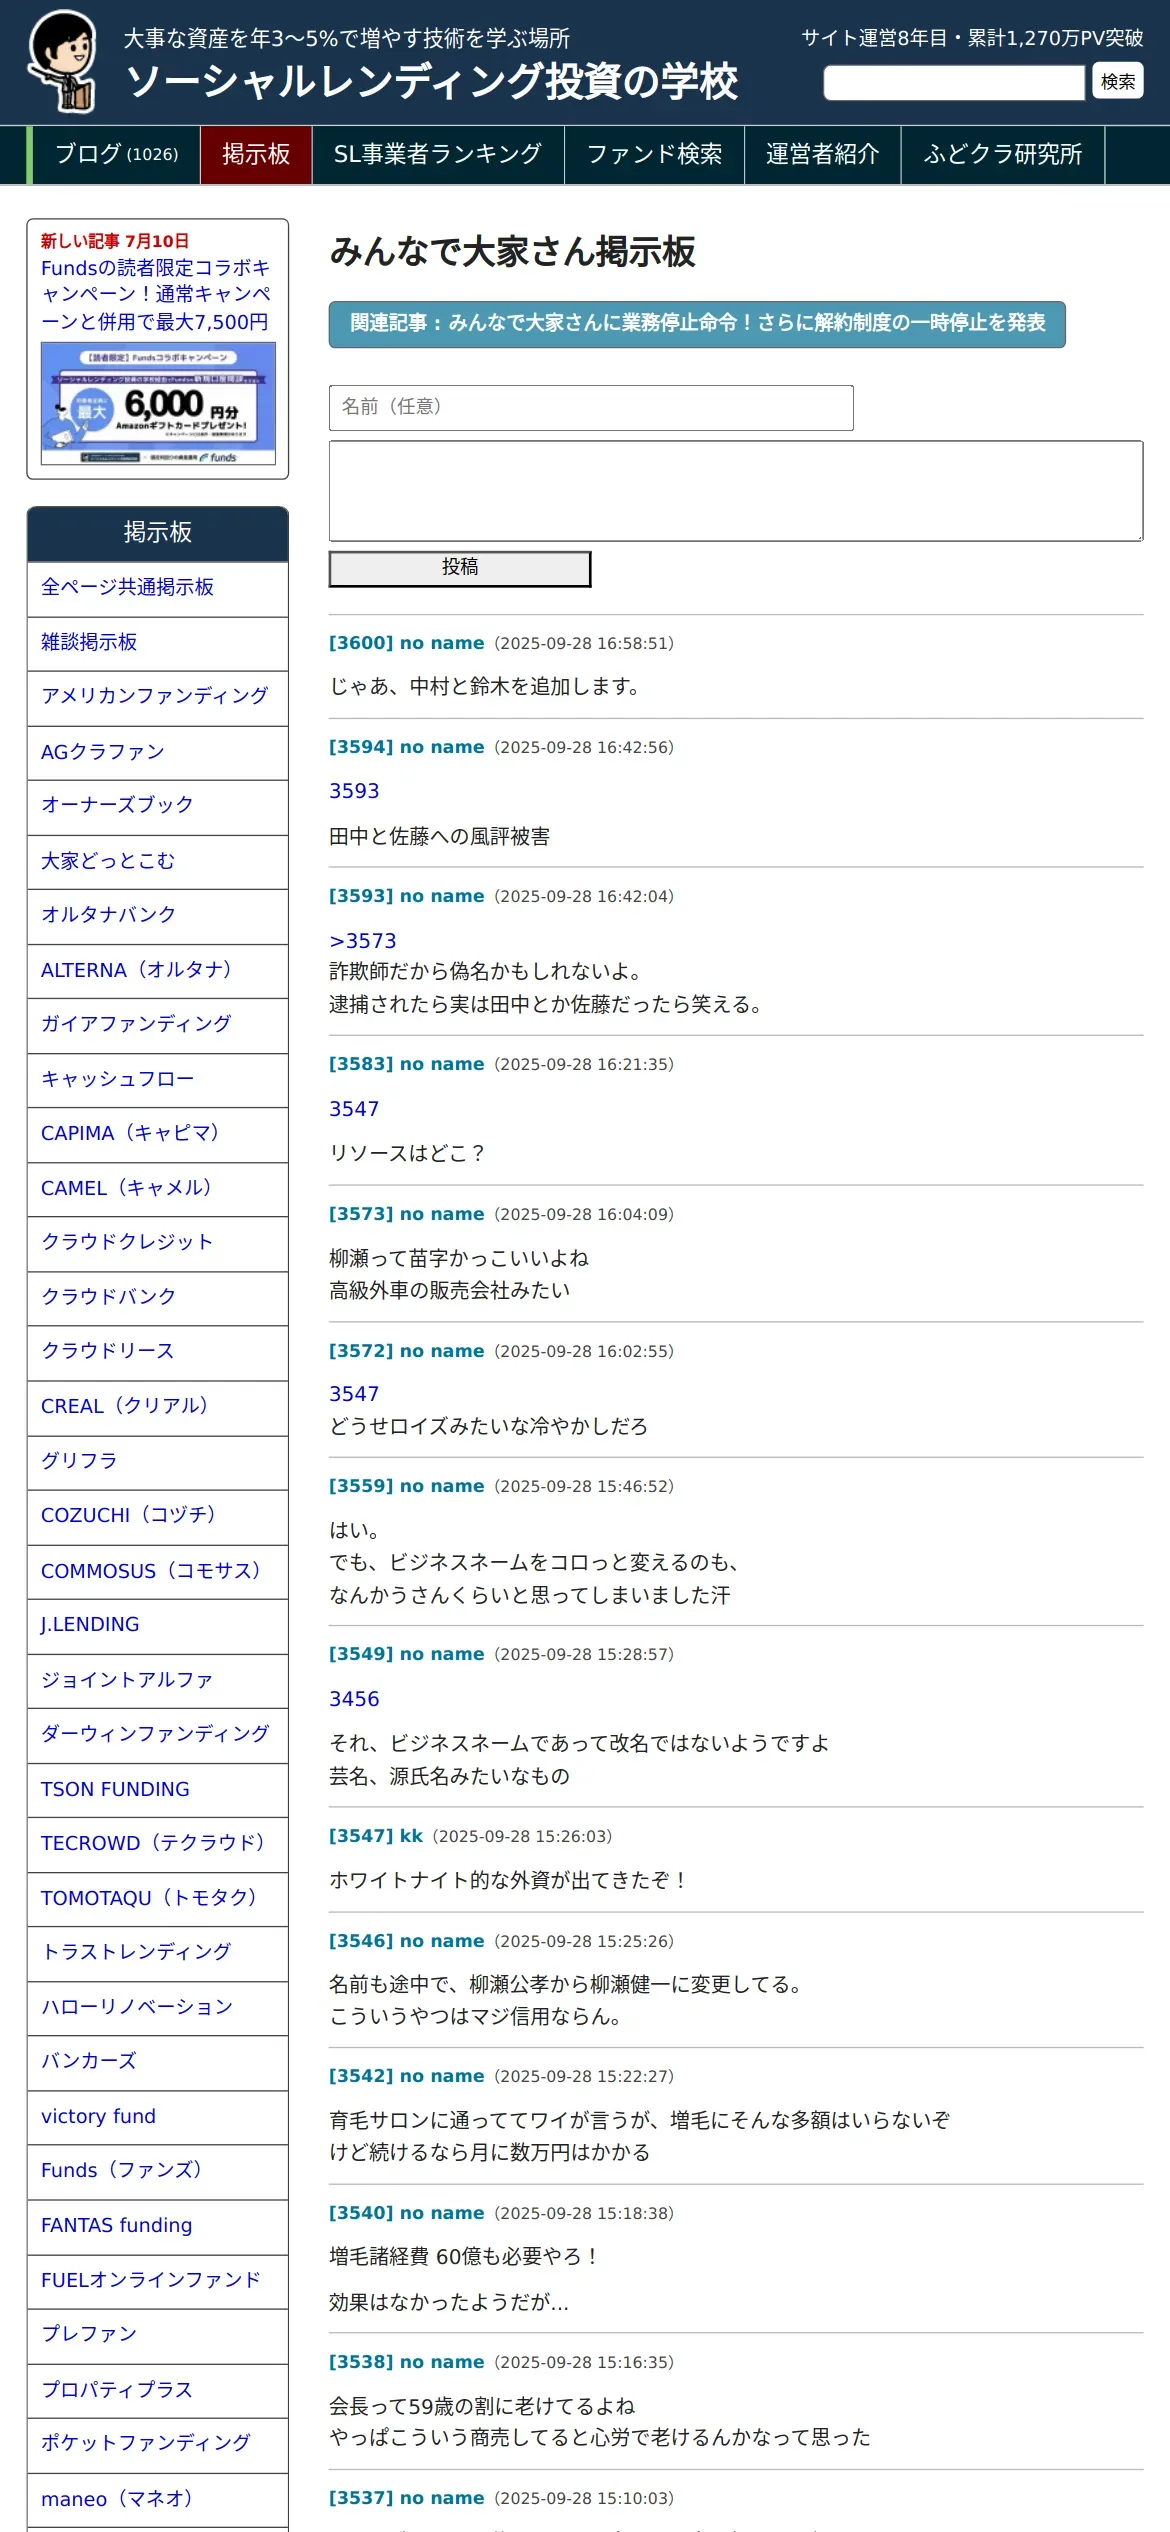The width and height of the screenshot is (1170, 2532).
Task: Open TECROWD（テクラウド） board link
Action: (158, 1843)
